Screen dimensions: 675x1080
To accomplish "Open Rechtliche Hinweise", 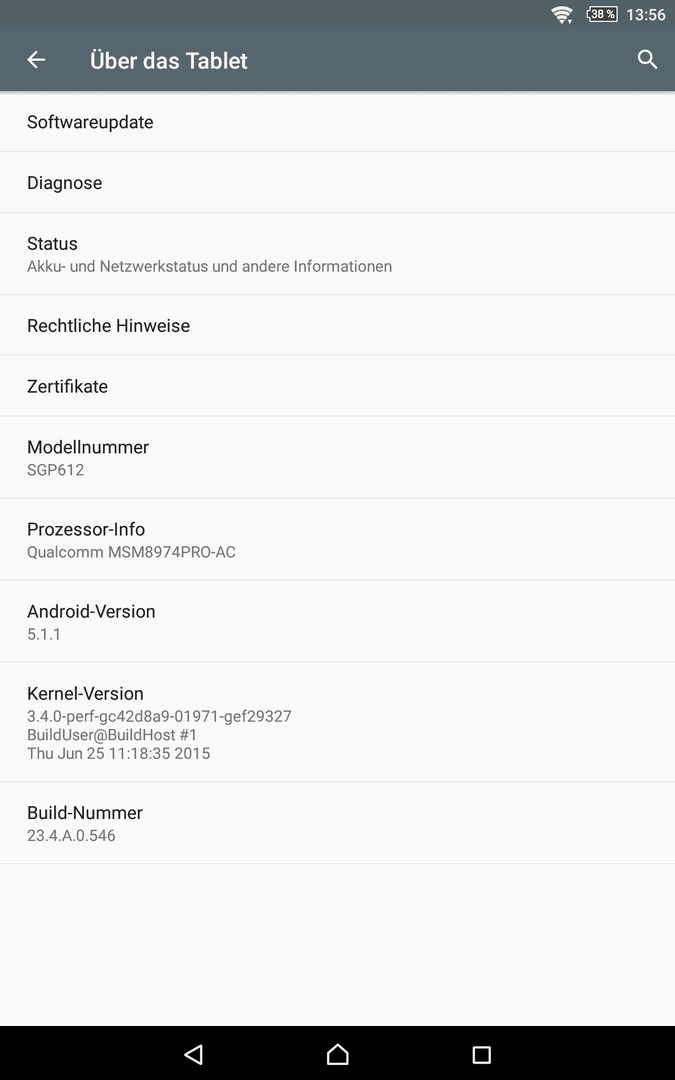I will coord(338,326).
